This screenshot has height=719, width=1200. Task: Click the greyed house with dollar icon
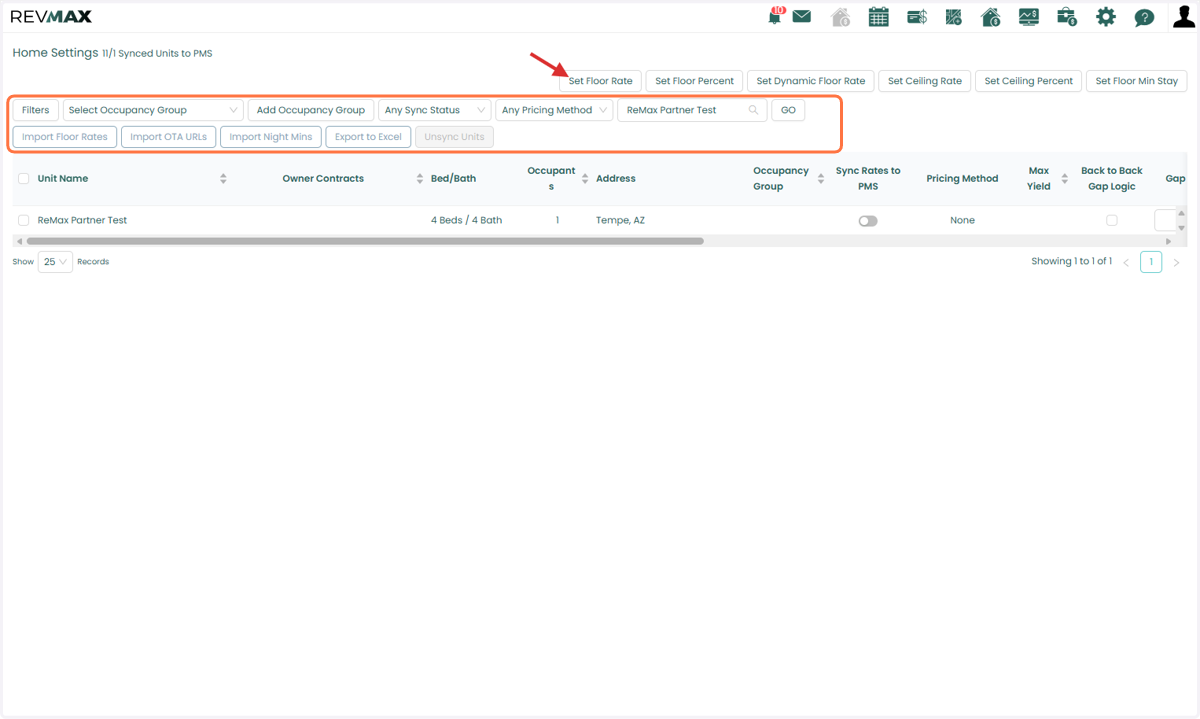tap(841, 17)
